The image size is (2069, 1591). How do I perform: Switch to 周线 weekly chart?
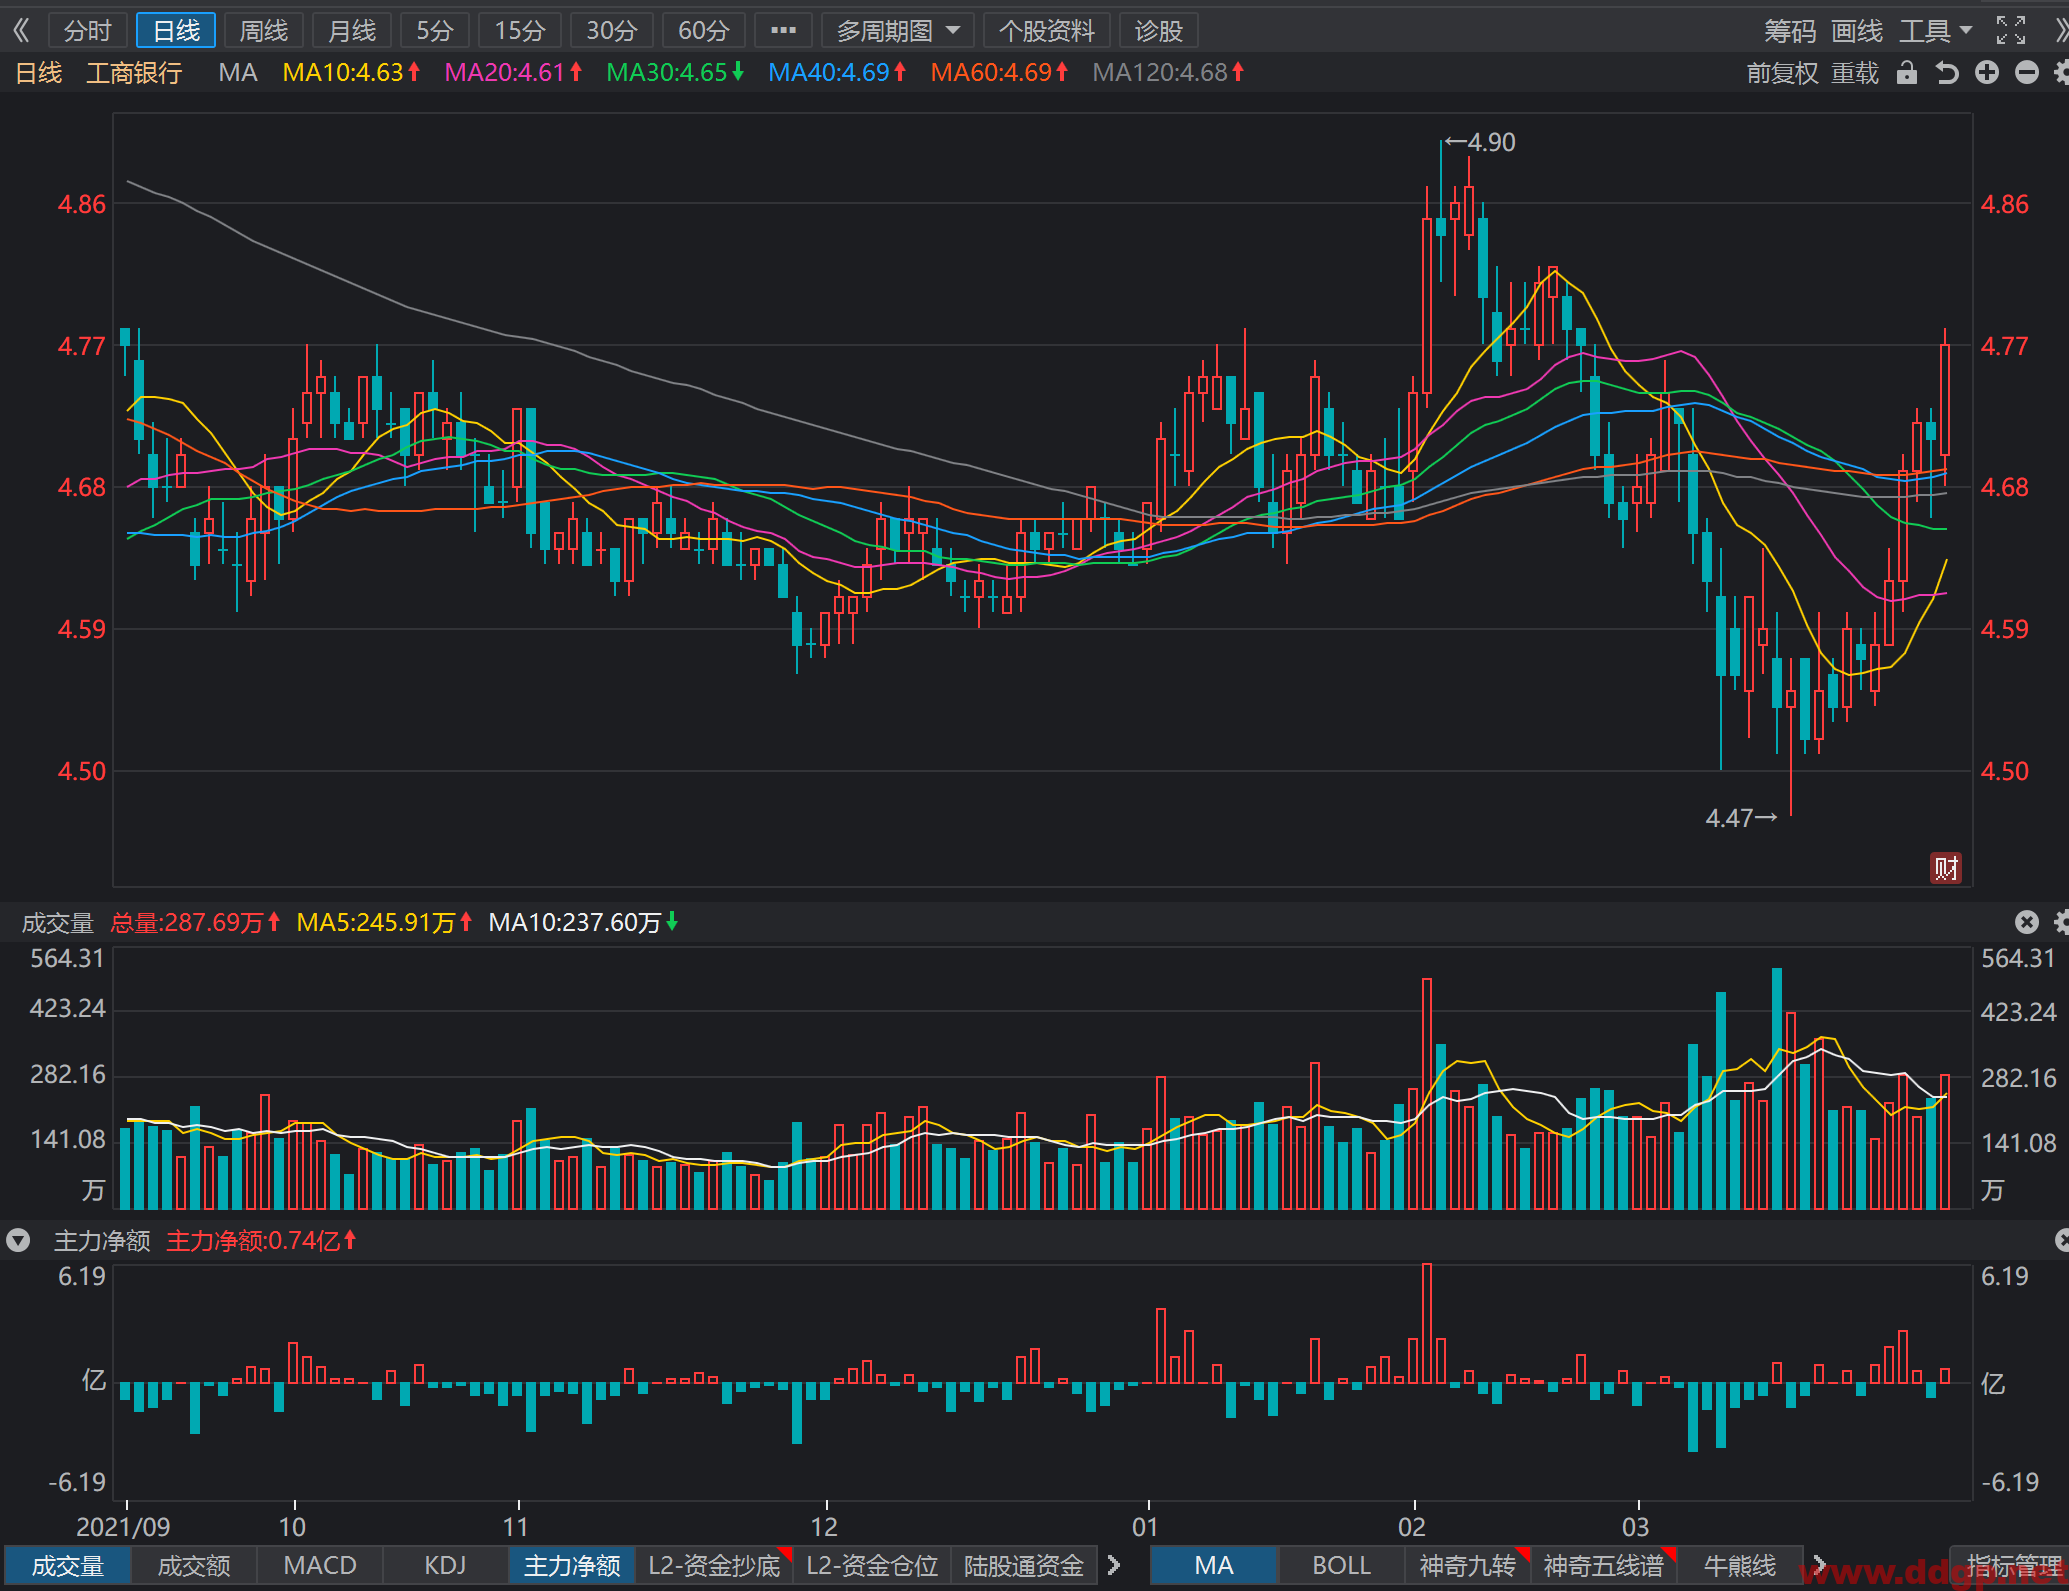click(264, 31)
